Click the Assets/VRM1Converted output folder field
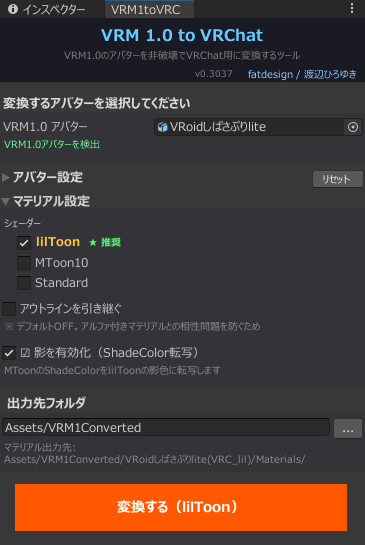Screen dimensions: 365x545 (x=166, y=428)
